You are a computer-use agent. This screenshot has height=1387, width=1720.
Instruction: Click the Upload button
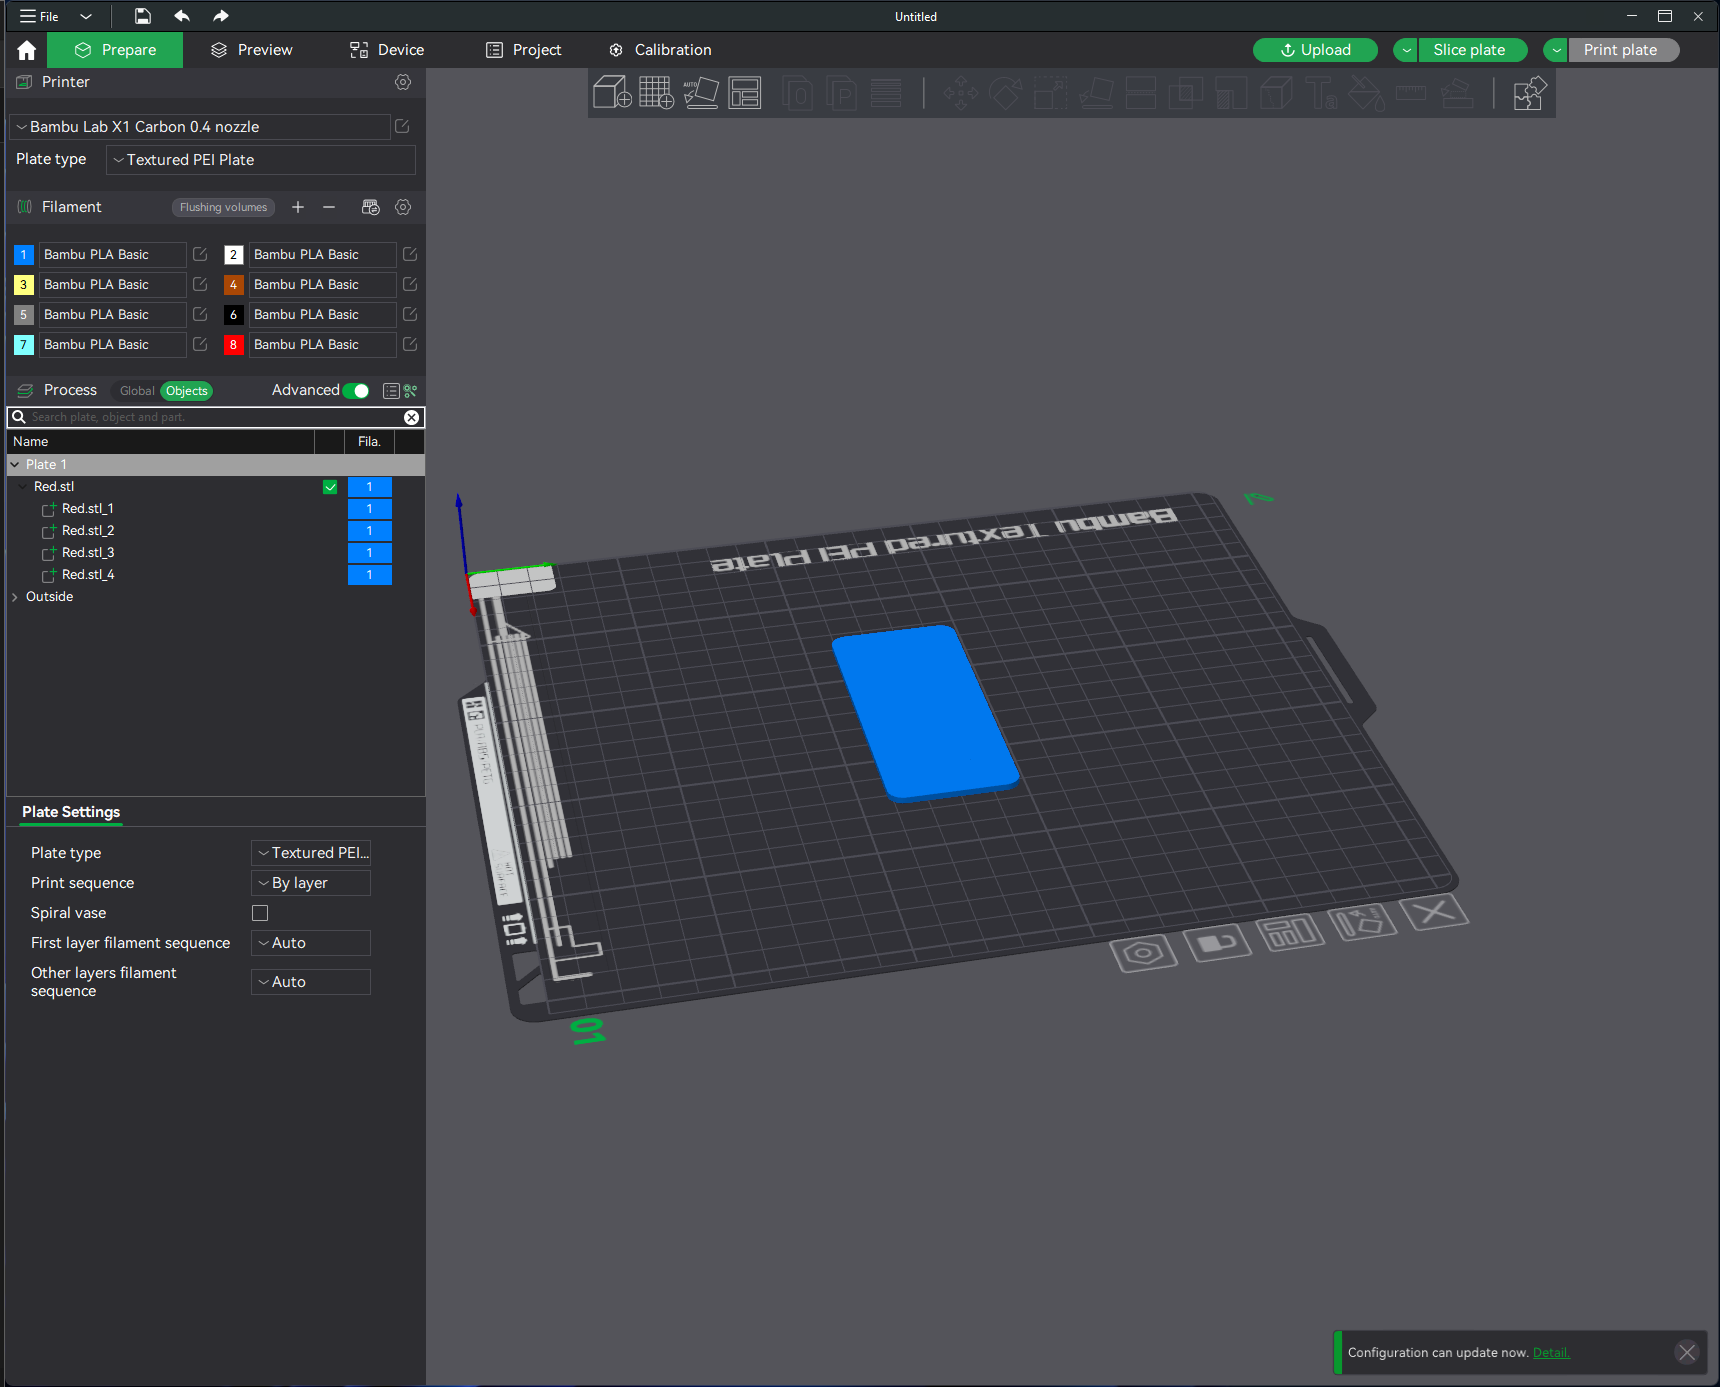[x=1315, y=50]
